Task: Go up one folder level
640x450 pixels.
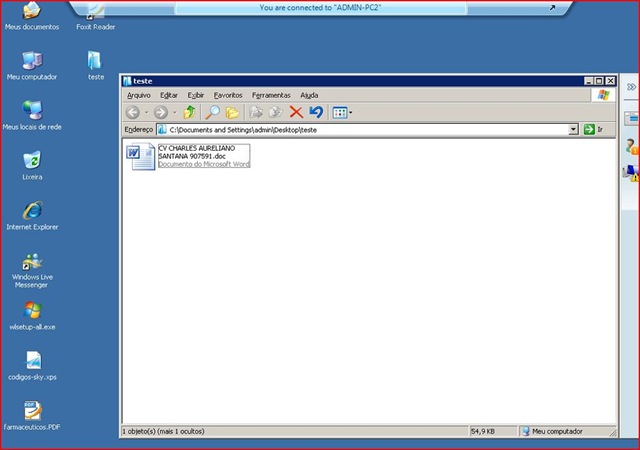Action: coord(190,113)
